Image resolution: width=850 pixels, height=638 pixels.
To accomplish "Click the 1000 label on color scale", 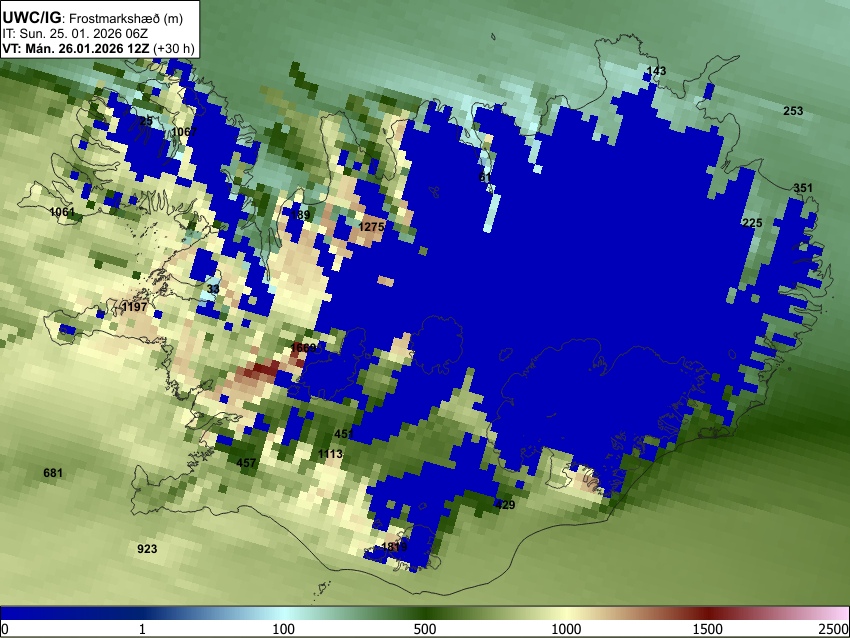I will [566, 629].
